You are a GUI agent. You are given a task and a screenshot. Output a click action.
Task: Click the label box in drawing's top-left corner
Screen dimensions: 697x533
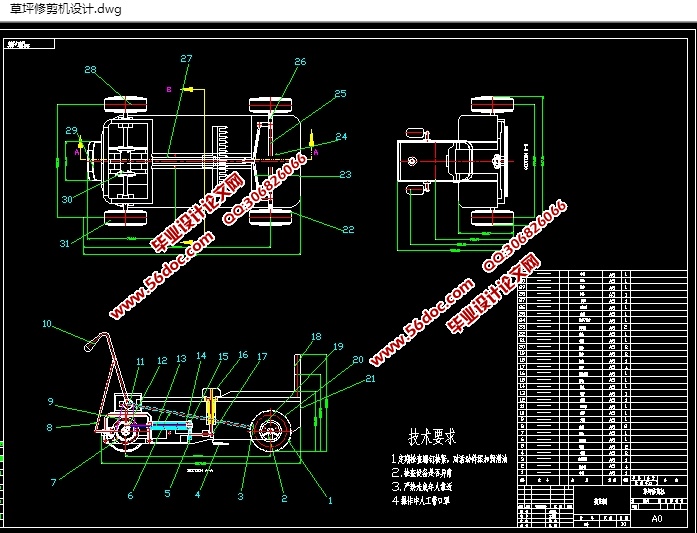(x=29, y=44)
